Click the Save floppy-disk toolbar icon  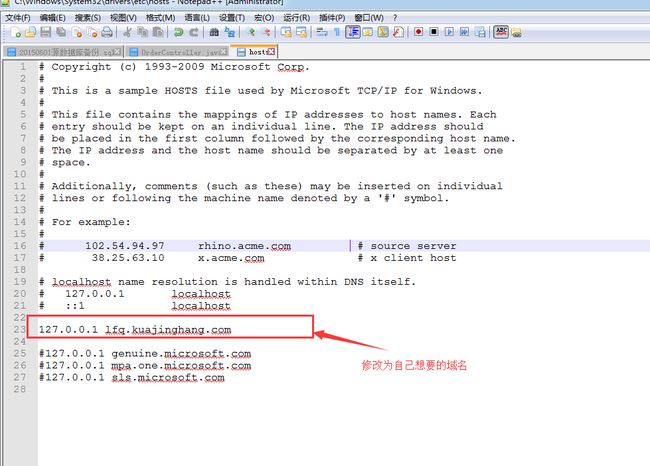pos(46,32)
